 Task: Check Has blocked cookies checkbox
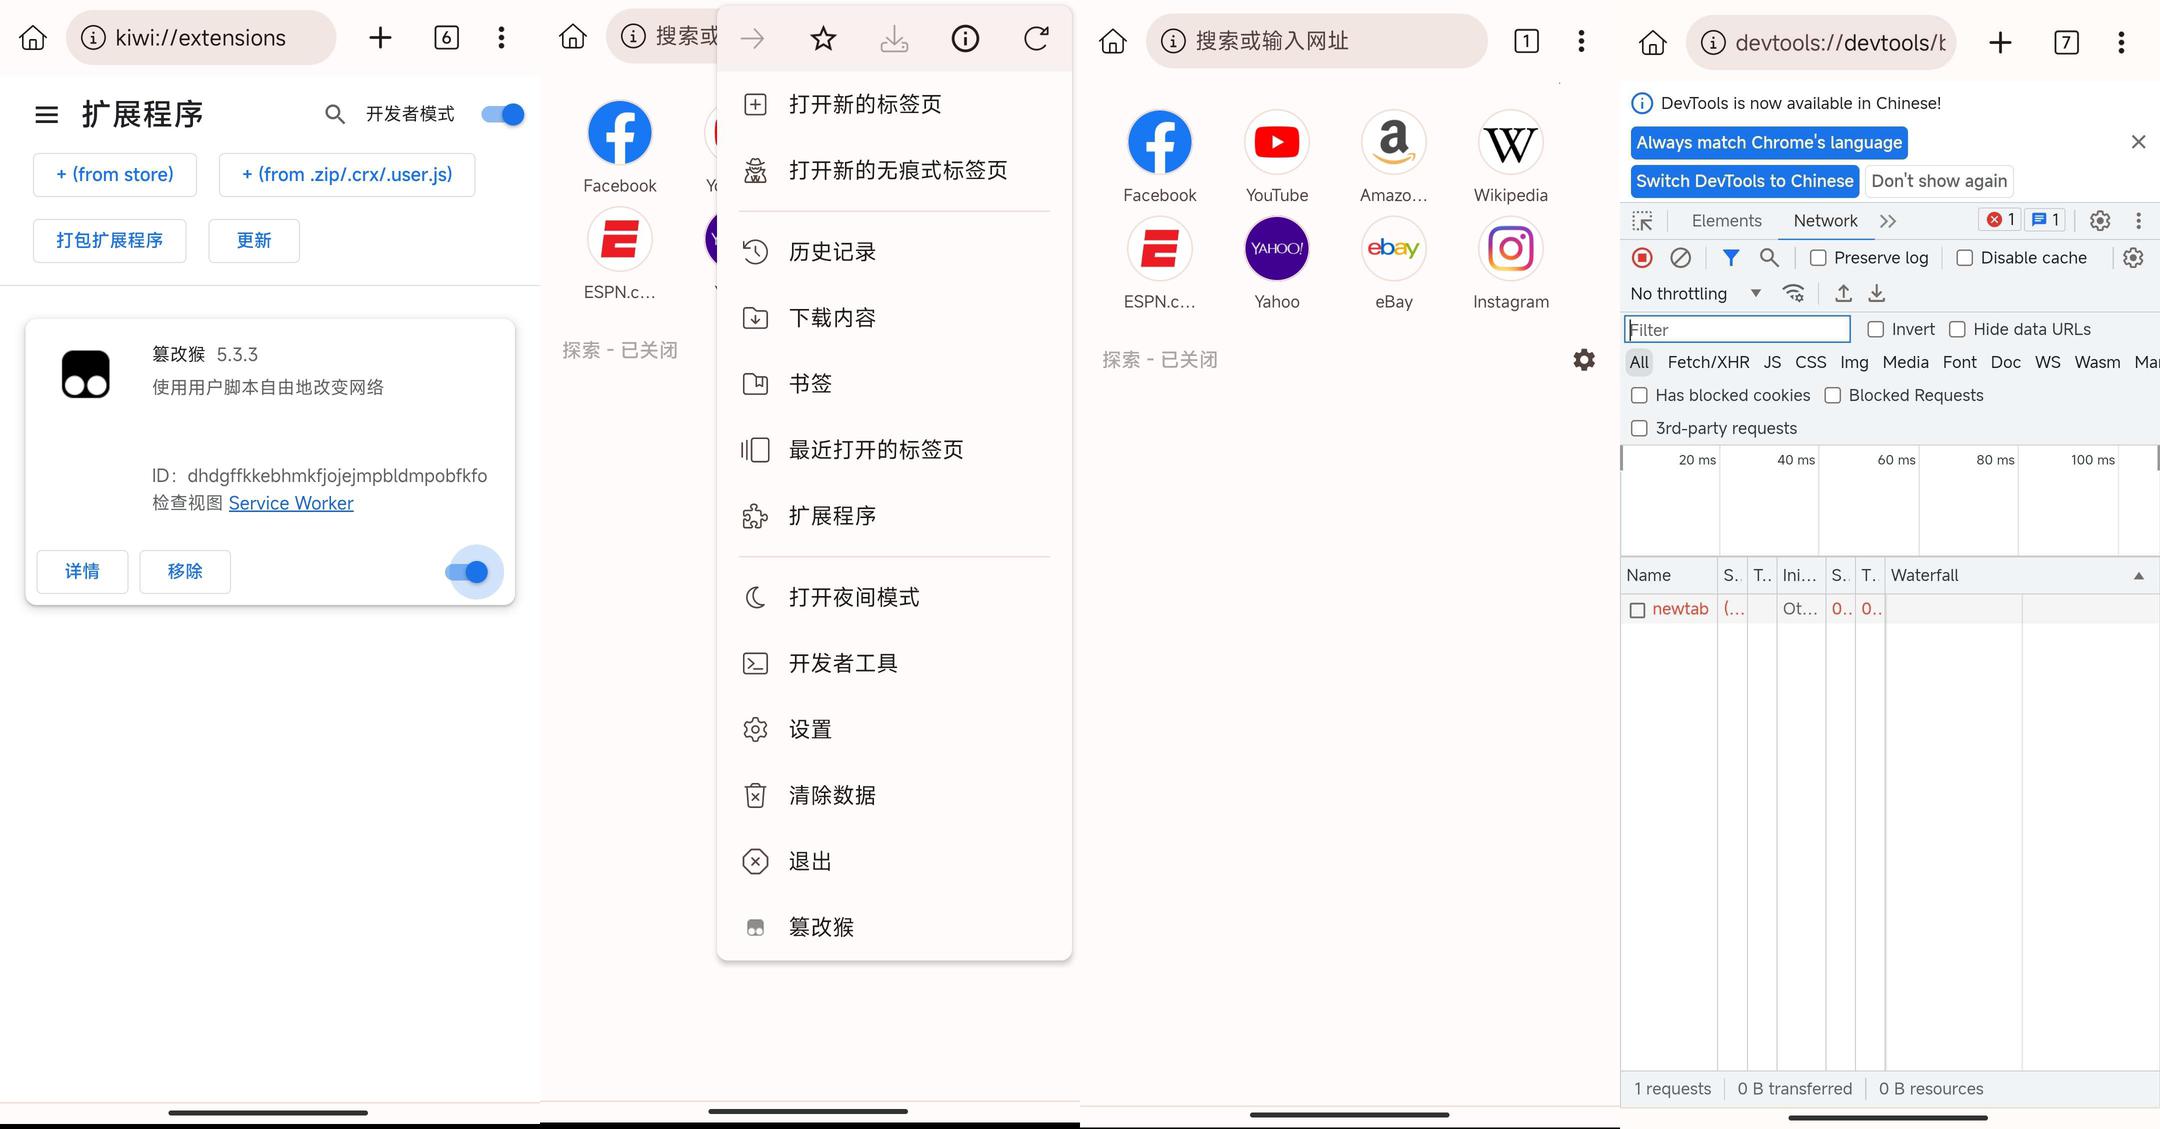(1639, 396)
